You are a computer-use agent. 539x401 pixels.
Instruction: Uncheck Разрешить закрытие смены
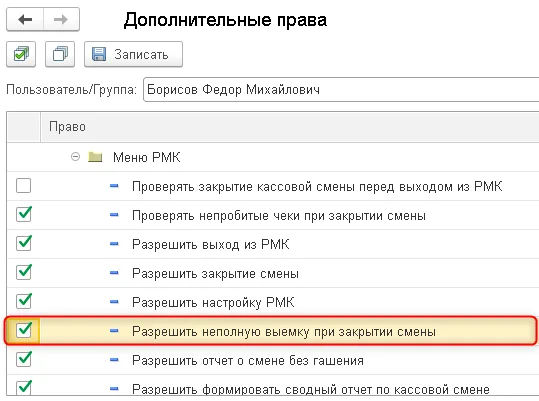click(23, 272)
